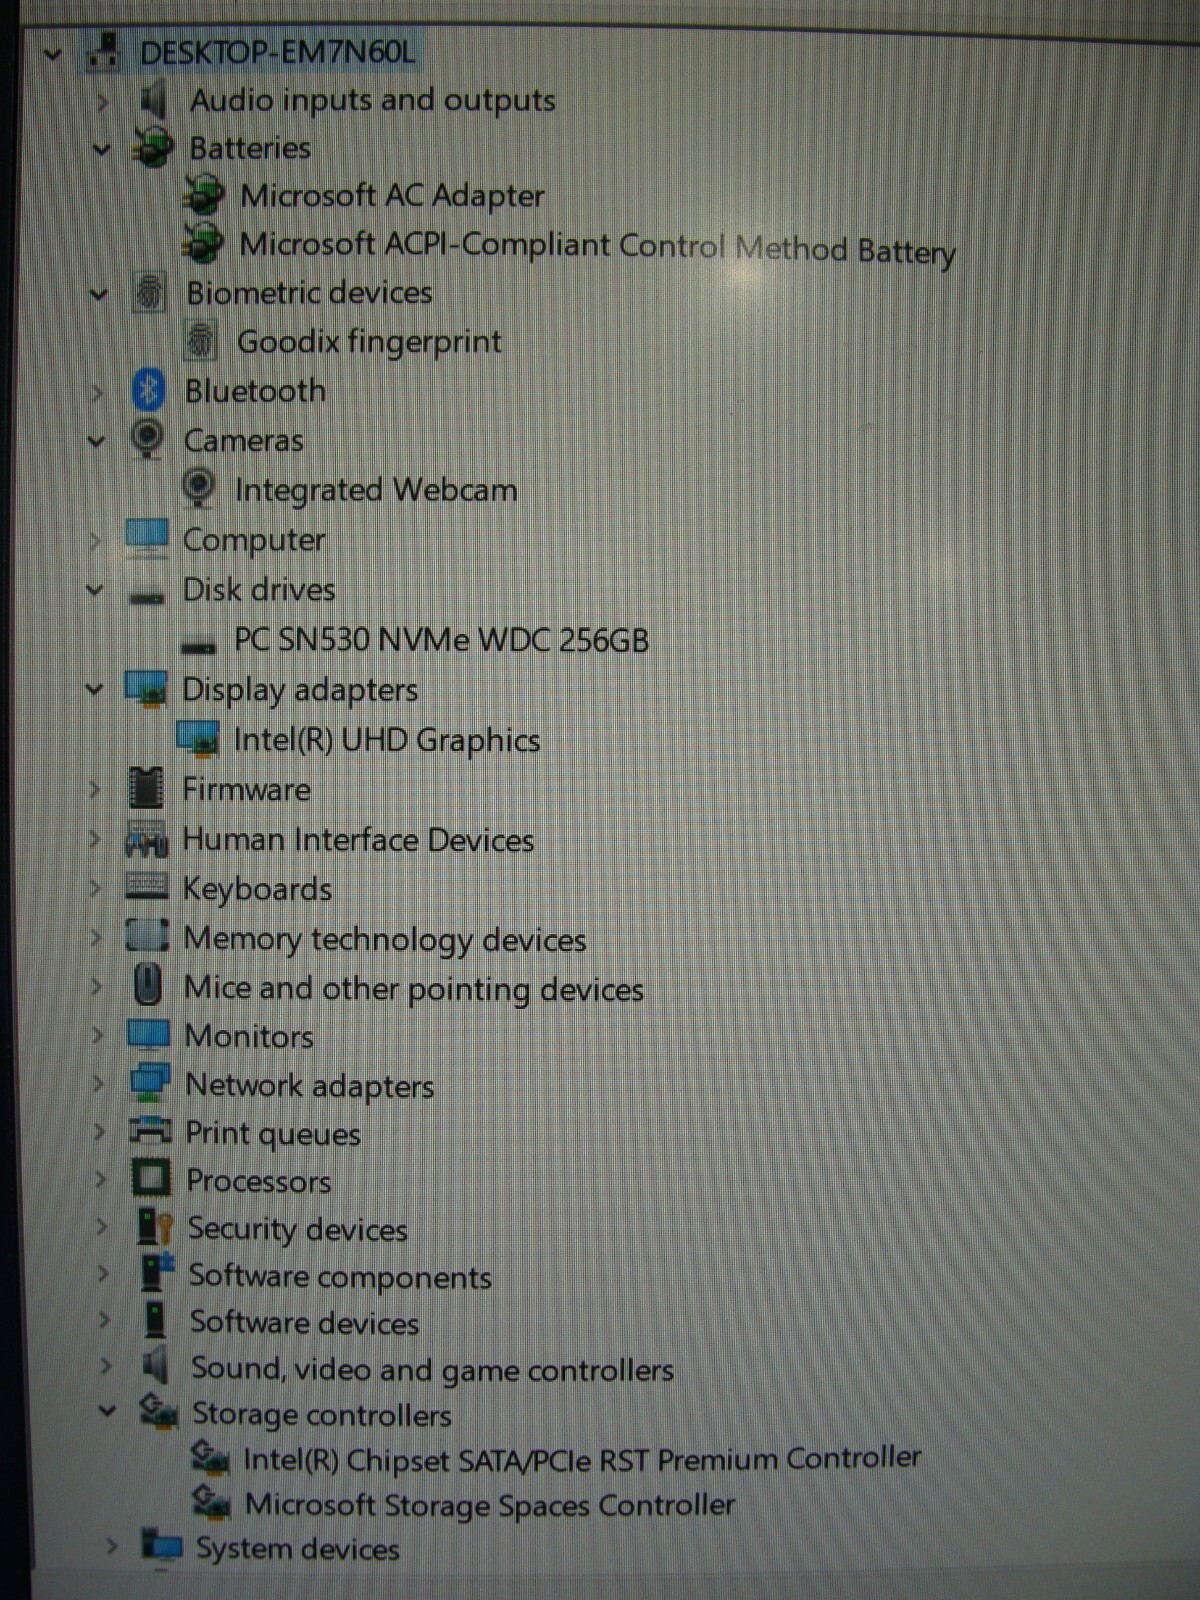Click the Goodix fingerprint device icon

200,341
